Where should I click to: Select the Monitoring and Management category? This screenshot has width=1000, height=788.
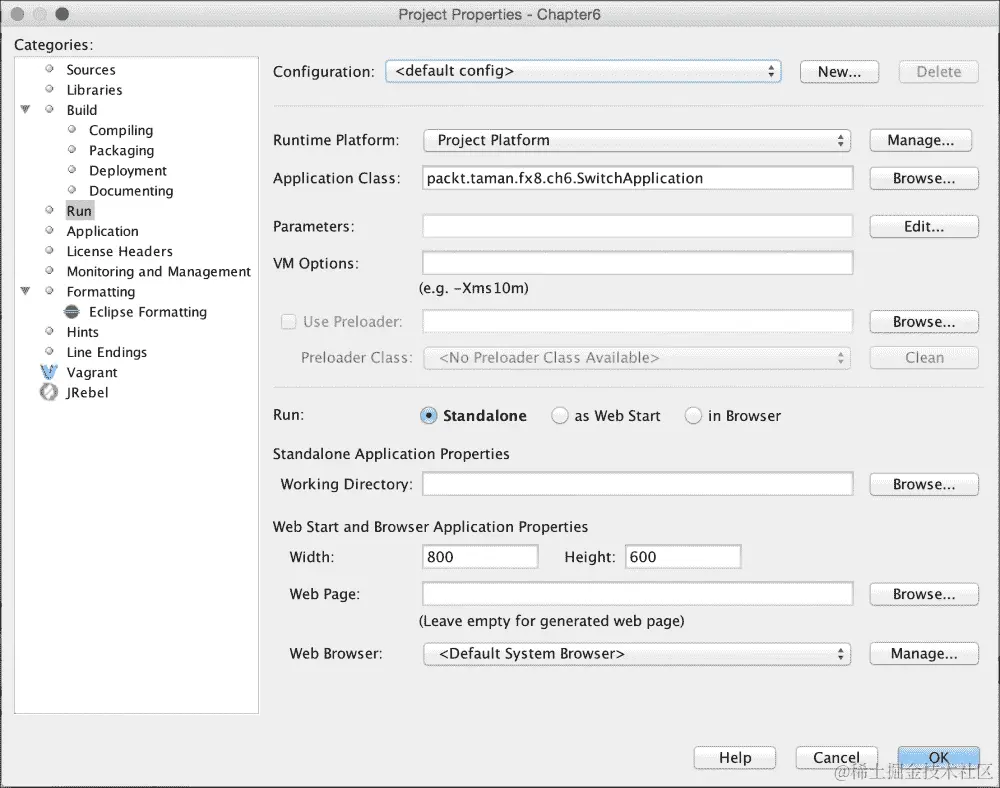click(x=158, y=271)
